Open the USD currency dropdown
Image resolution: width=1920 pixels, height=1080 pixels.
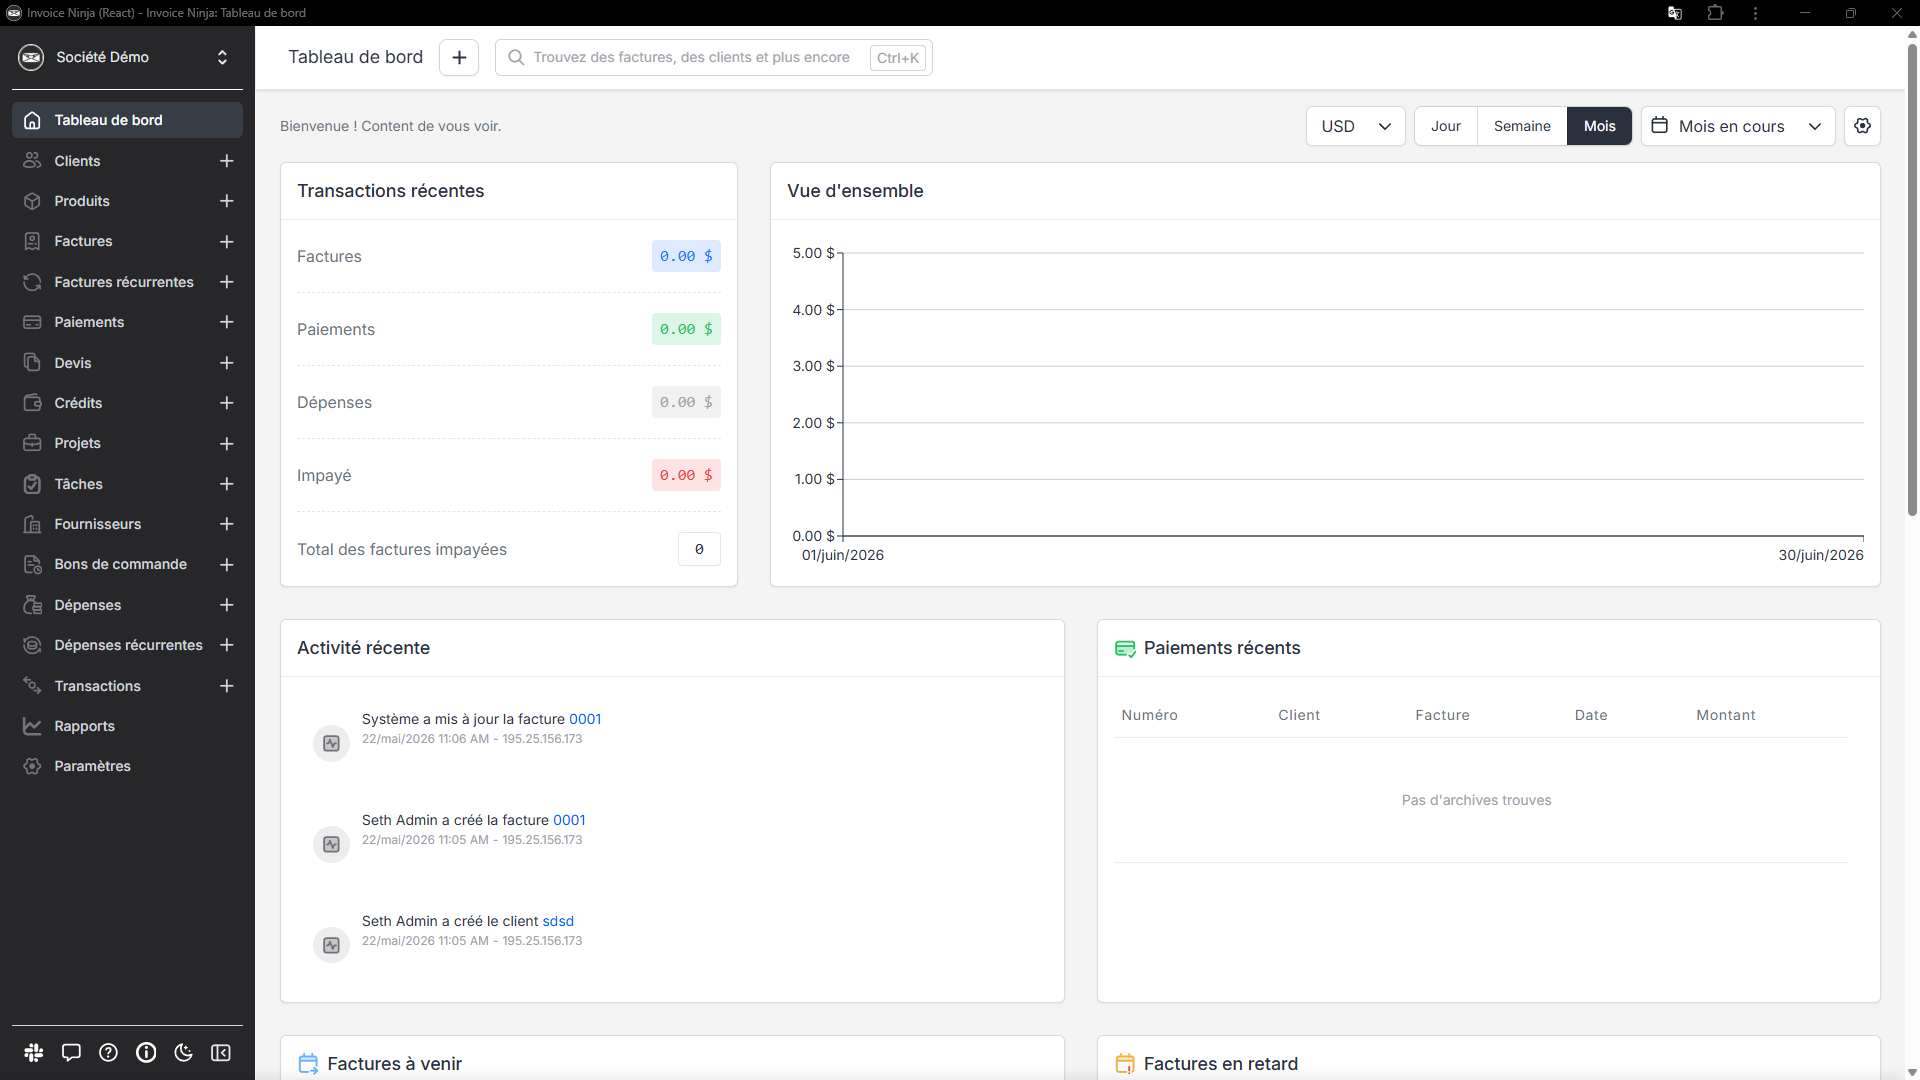(1355, 126)
